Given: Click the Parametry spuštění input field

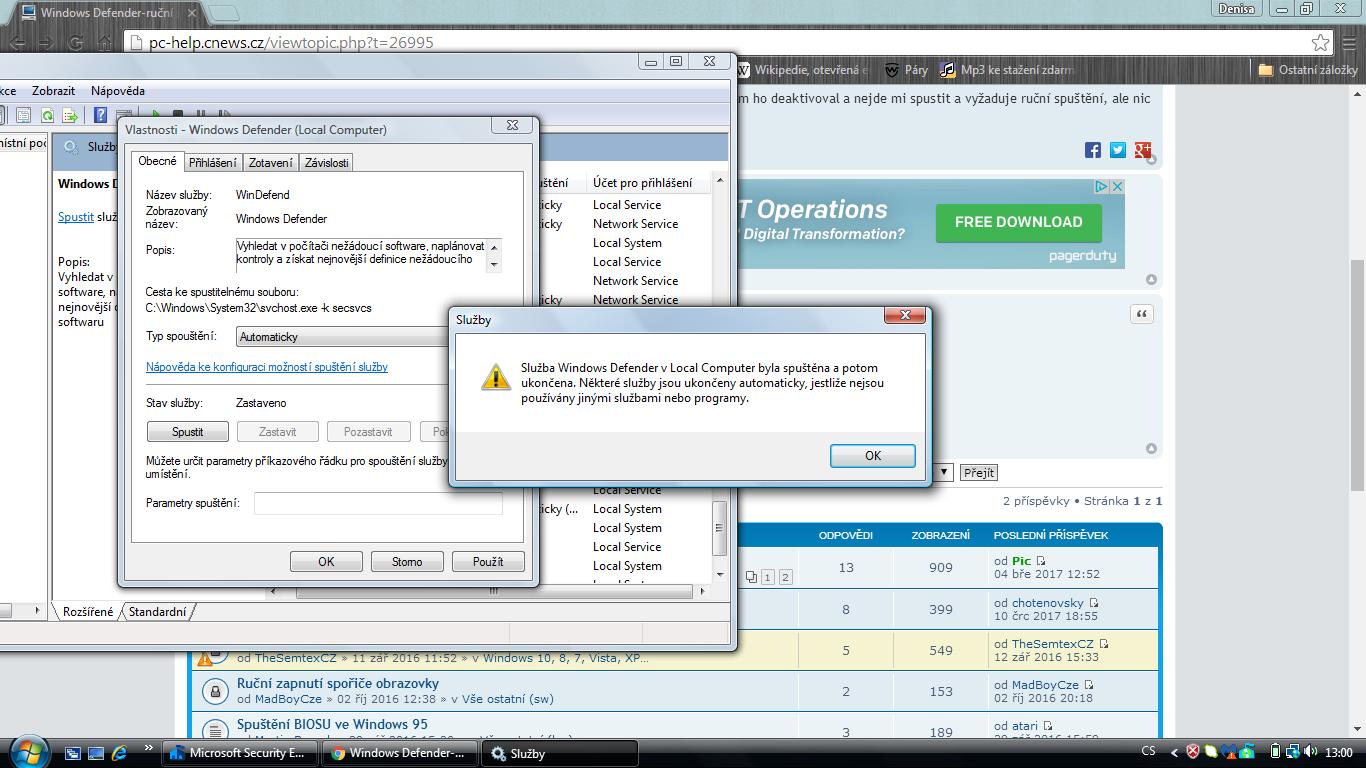Looking at the screenshot, I should (378, 503).
